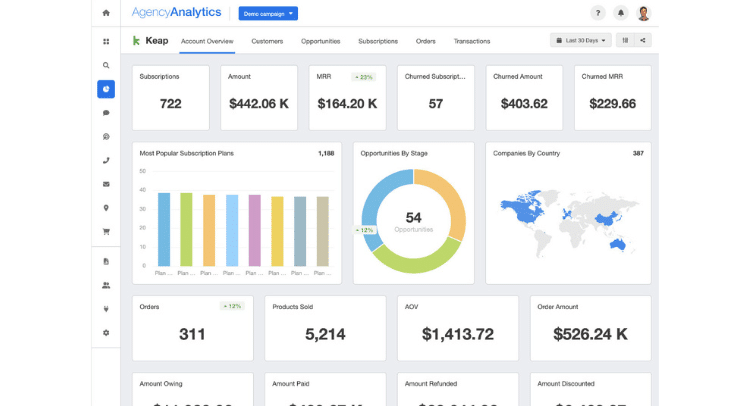Click the yellow bar in the plans chart
Screen dimensions: 750x406
click(x=277, y=231)
